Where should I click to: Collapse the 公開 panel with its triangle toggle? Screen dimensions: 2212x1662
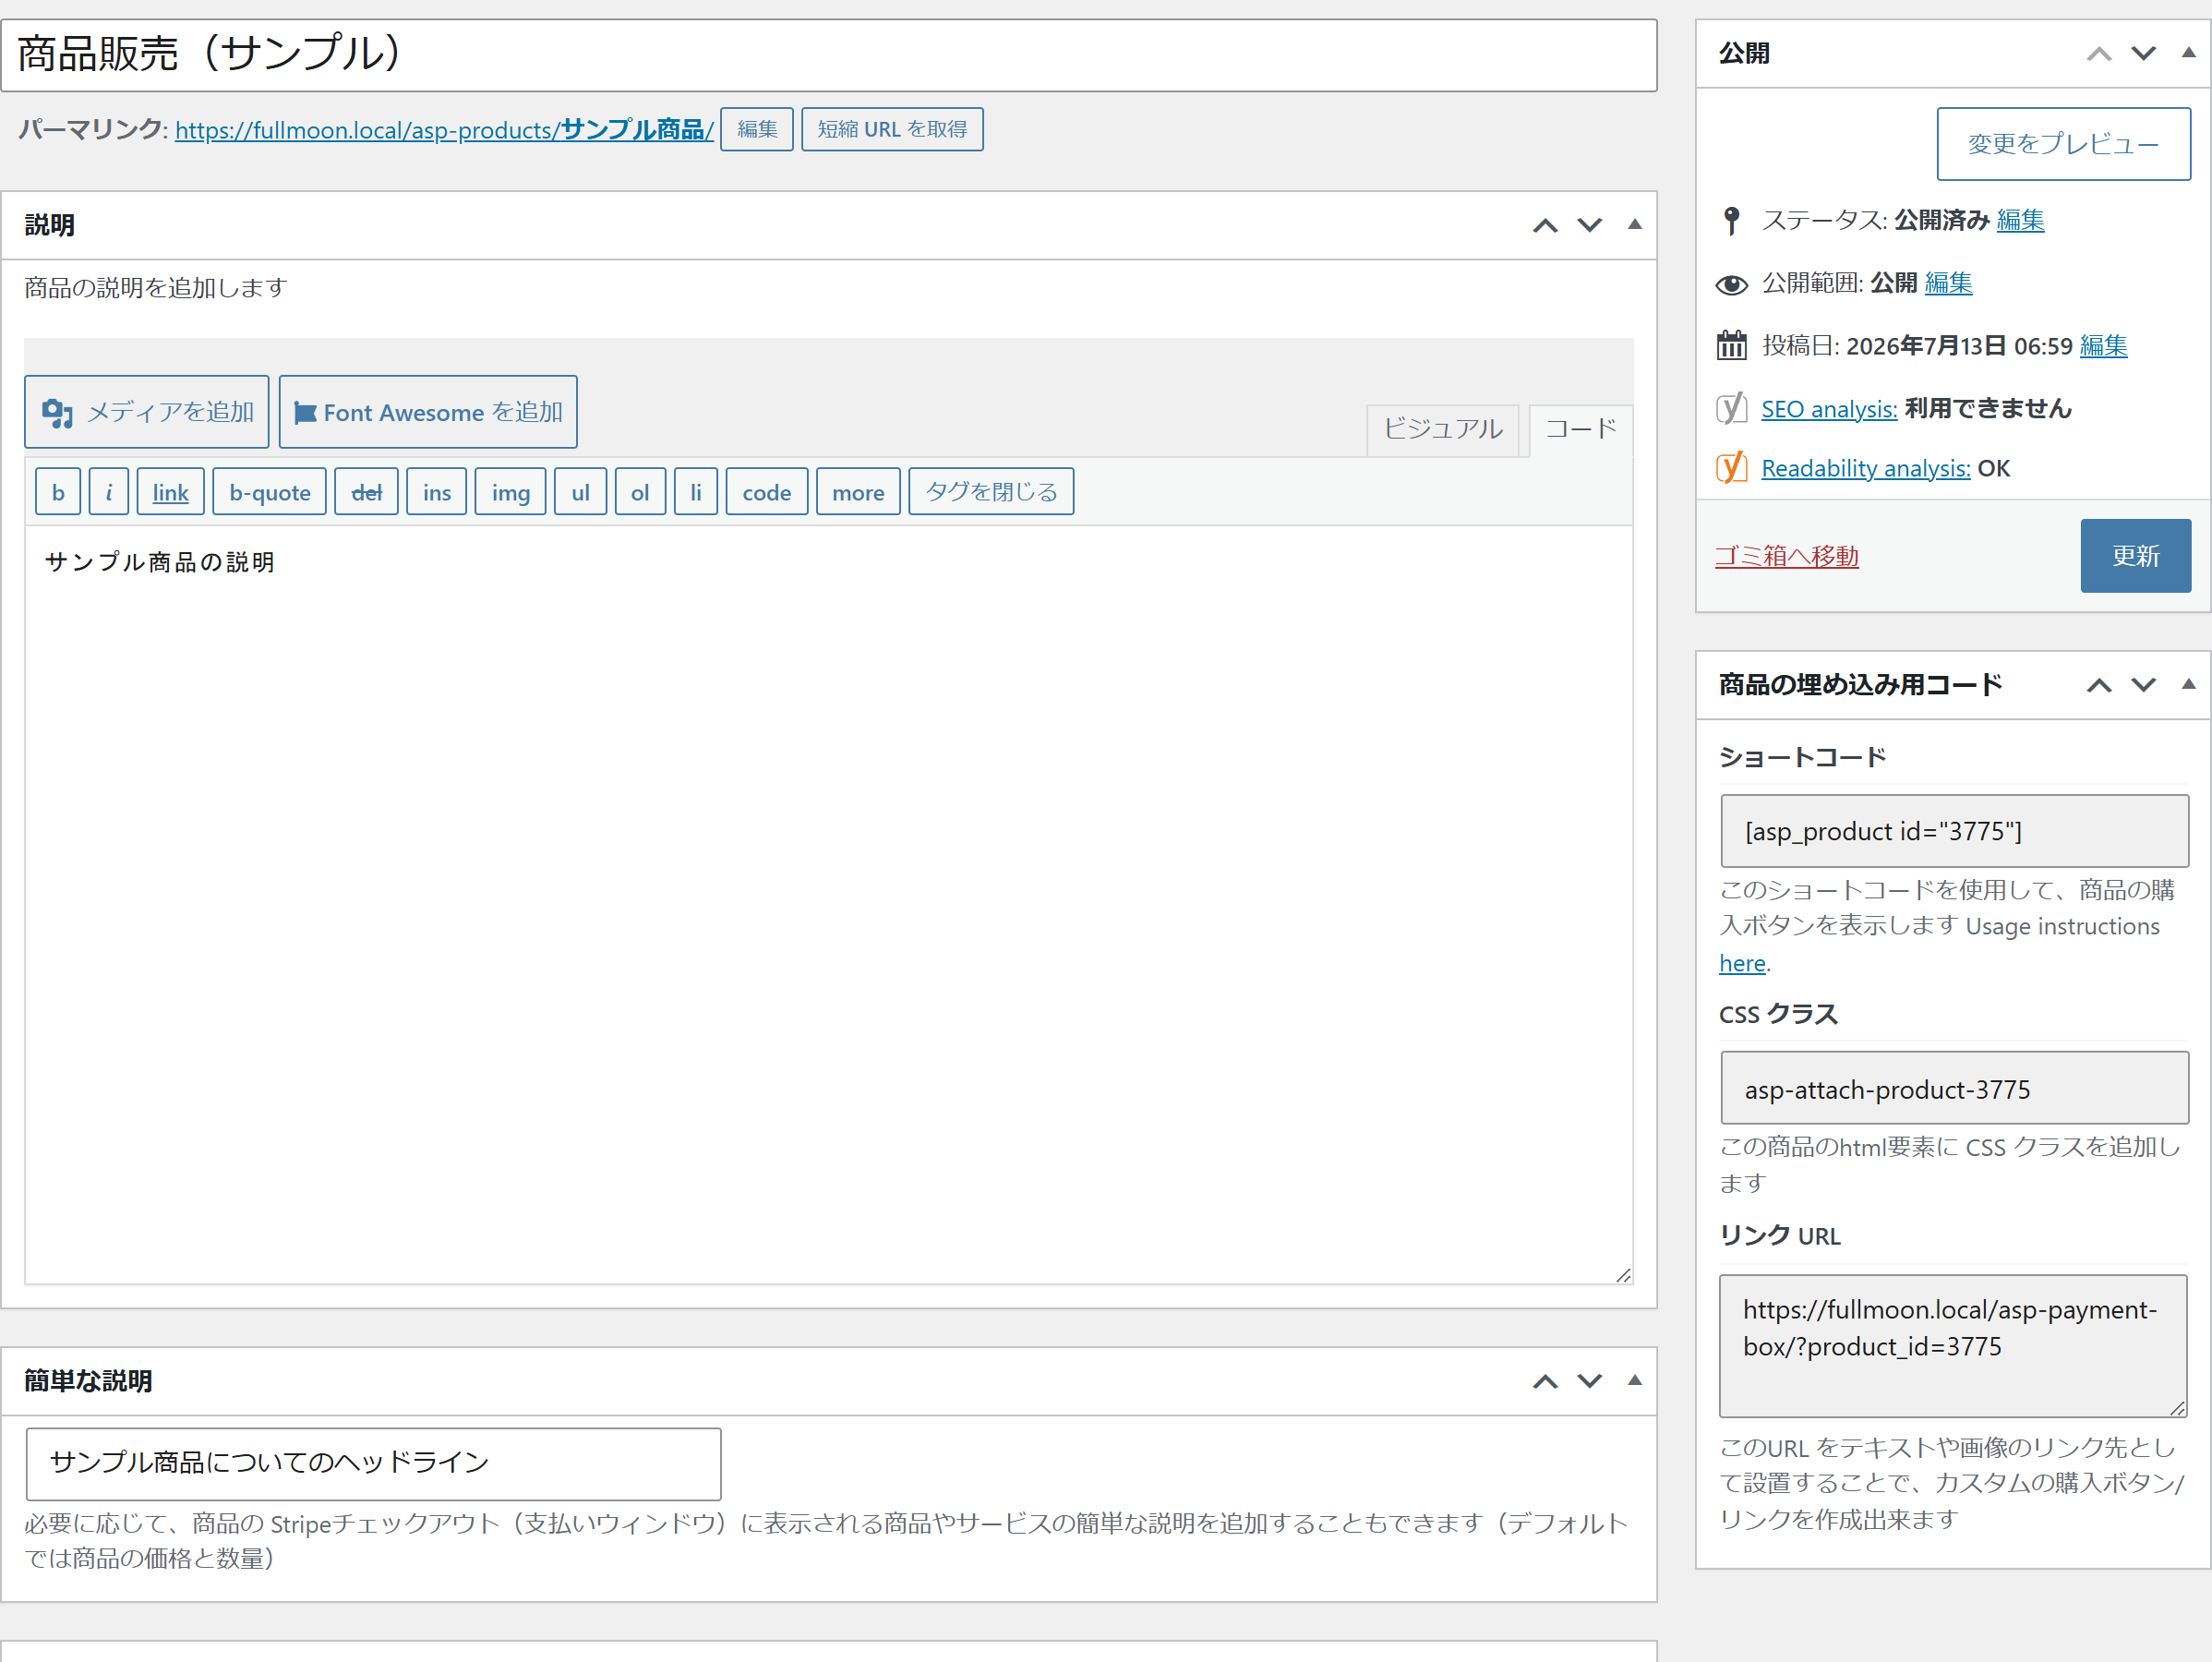pyautogui.click(x=2188, y=53)
